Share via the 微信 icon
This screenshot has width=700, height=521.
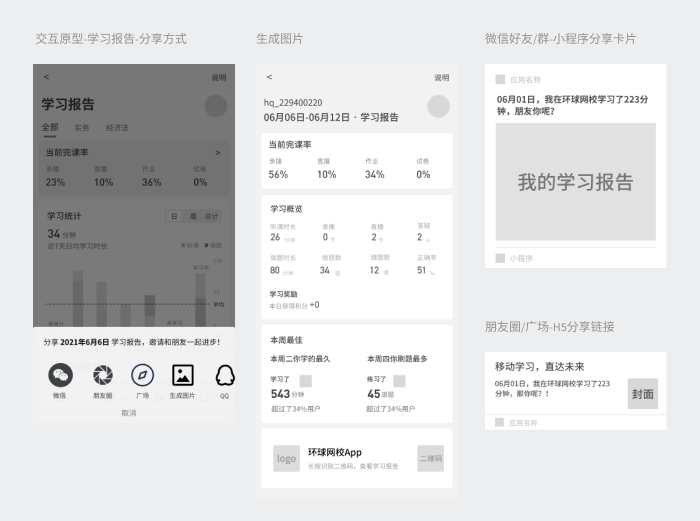pos(60,375)
